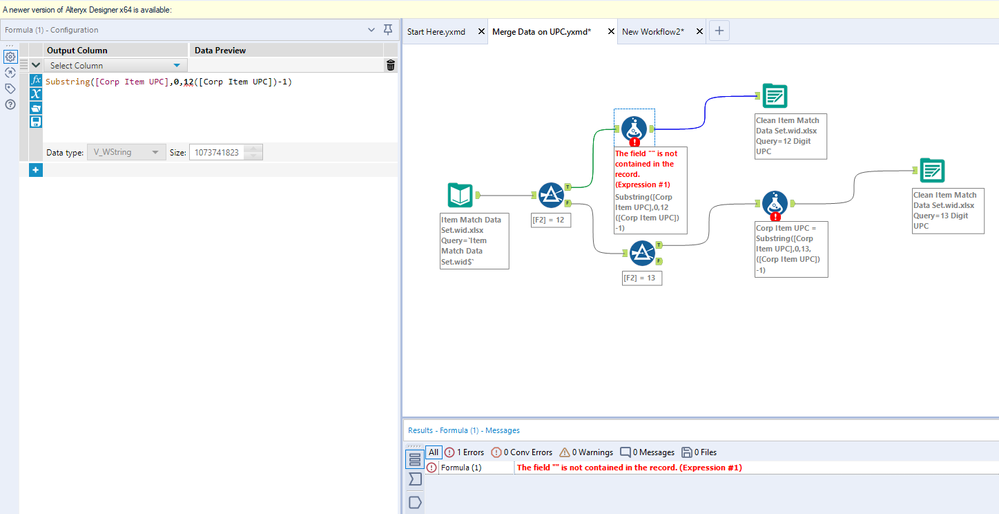This screenshot has height=514, width=999.
Task: Open the Navigation tab icon in sidebar
Action: tap(10, 73)
